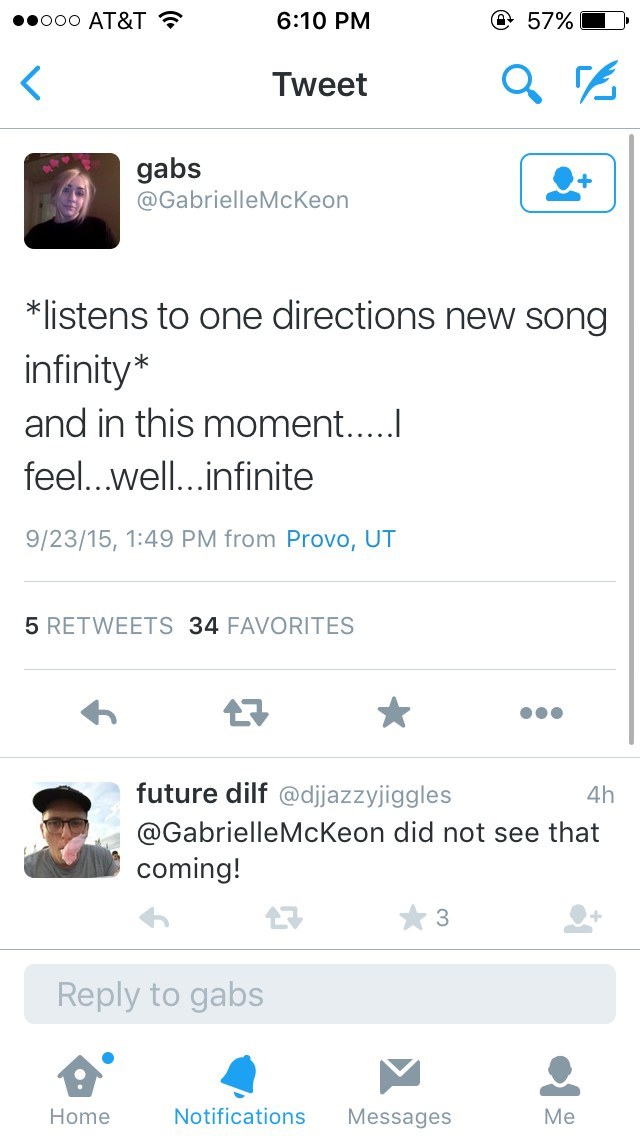Screen dimensions: 640x1136
Task: Reply to future dilf's comment
Action: [154, 919]
